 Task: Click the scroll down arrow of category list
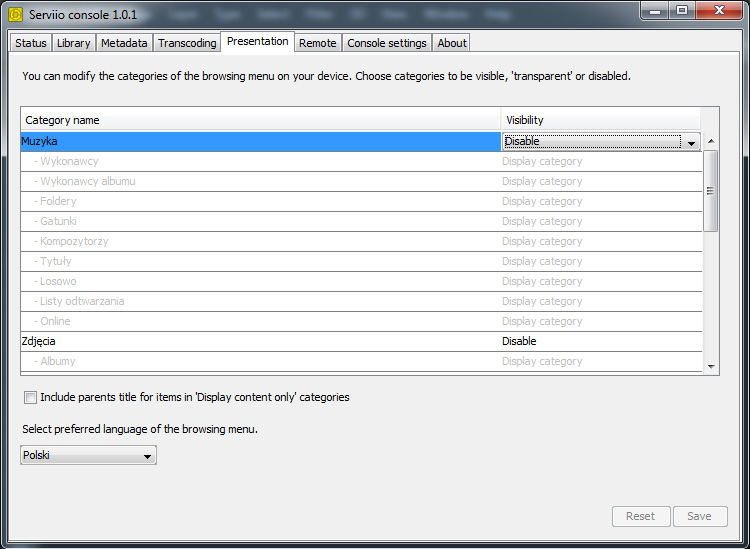tap(711, 366)
